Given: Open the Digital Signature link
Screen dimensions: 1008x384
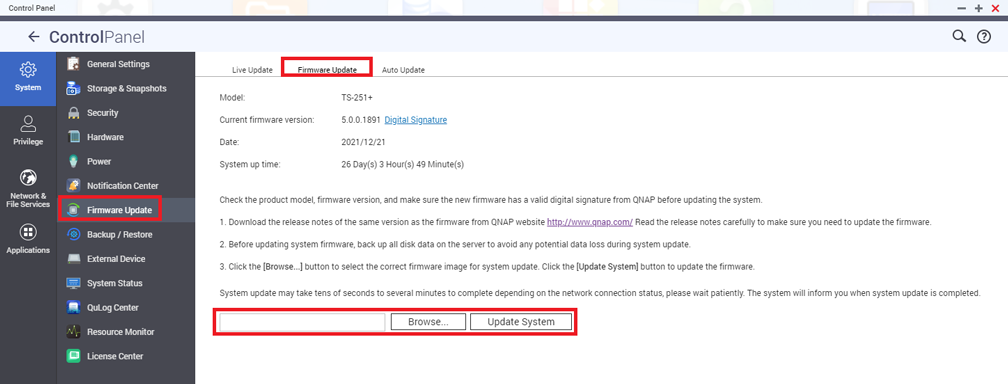Looking at the screenshot, I should [x=415, y=120].
